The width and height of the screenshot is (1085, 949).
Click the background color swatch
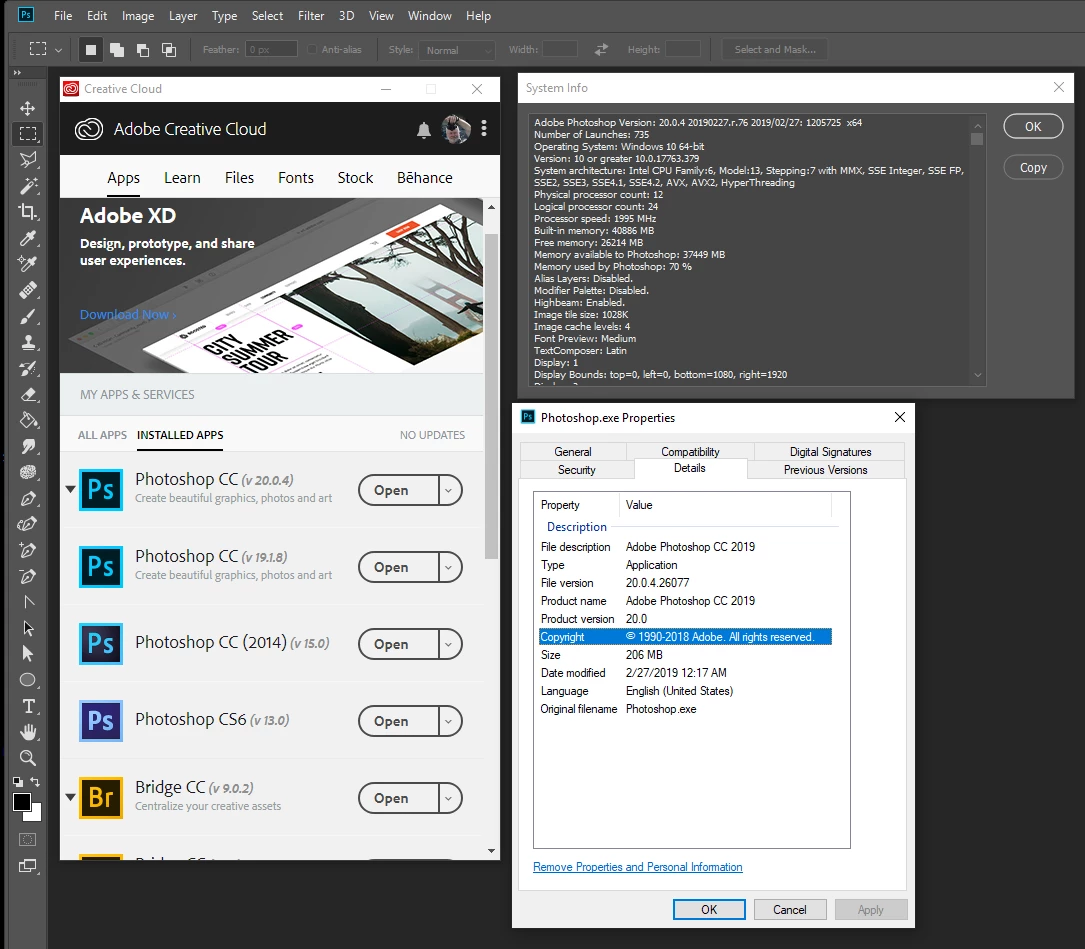[x=37, y=815]
